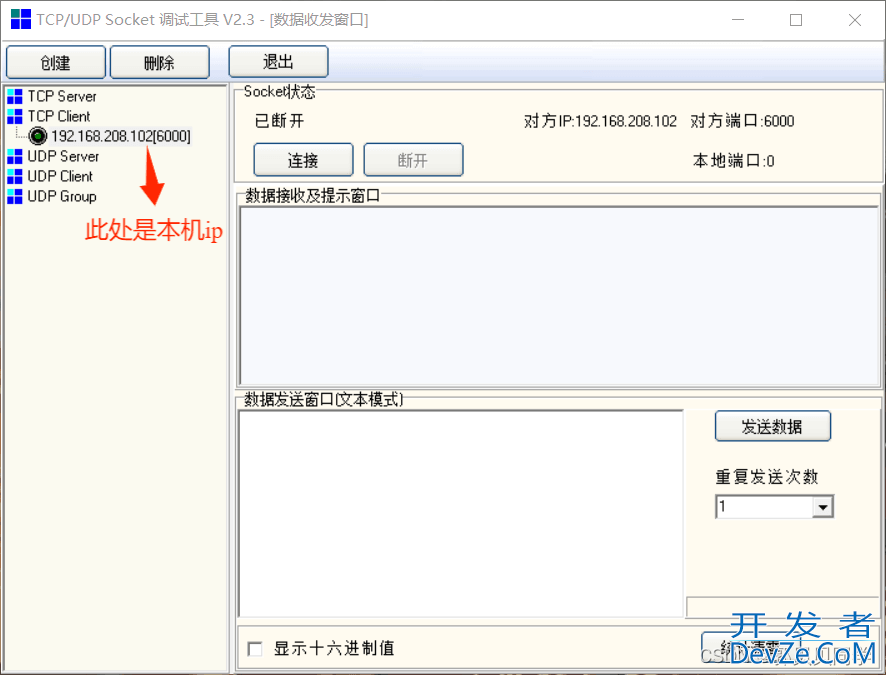
Task: Click the app icon in title bar
Action: [21, 19]
